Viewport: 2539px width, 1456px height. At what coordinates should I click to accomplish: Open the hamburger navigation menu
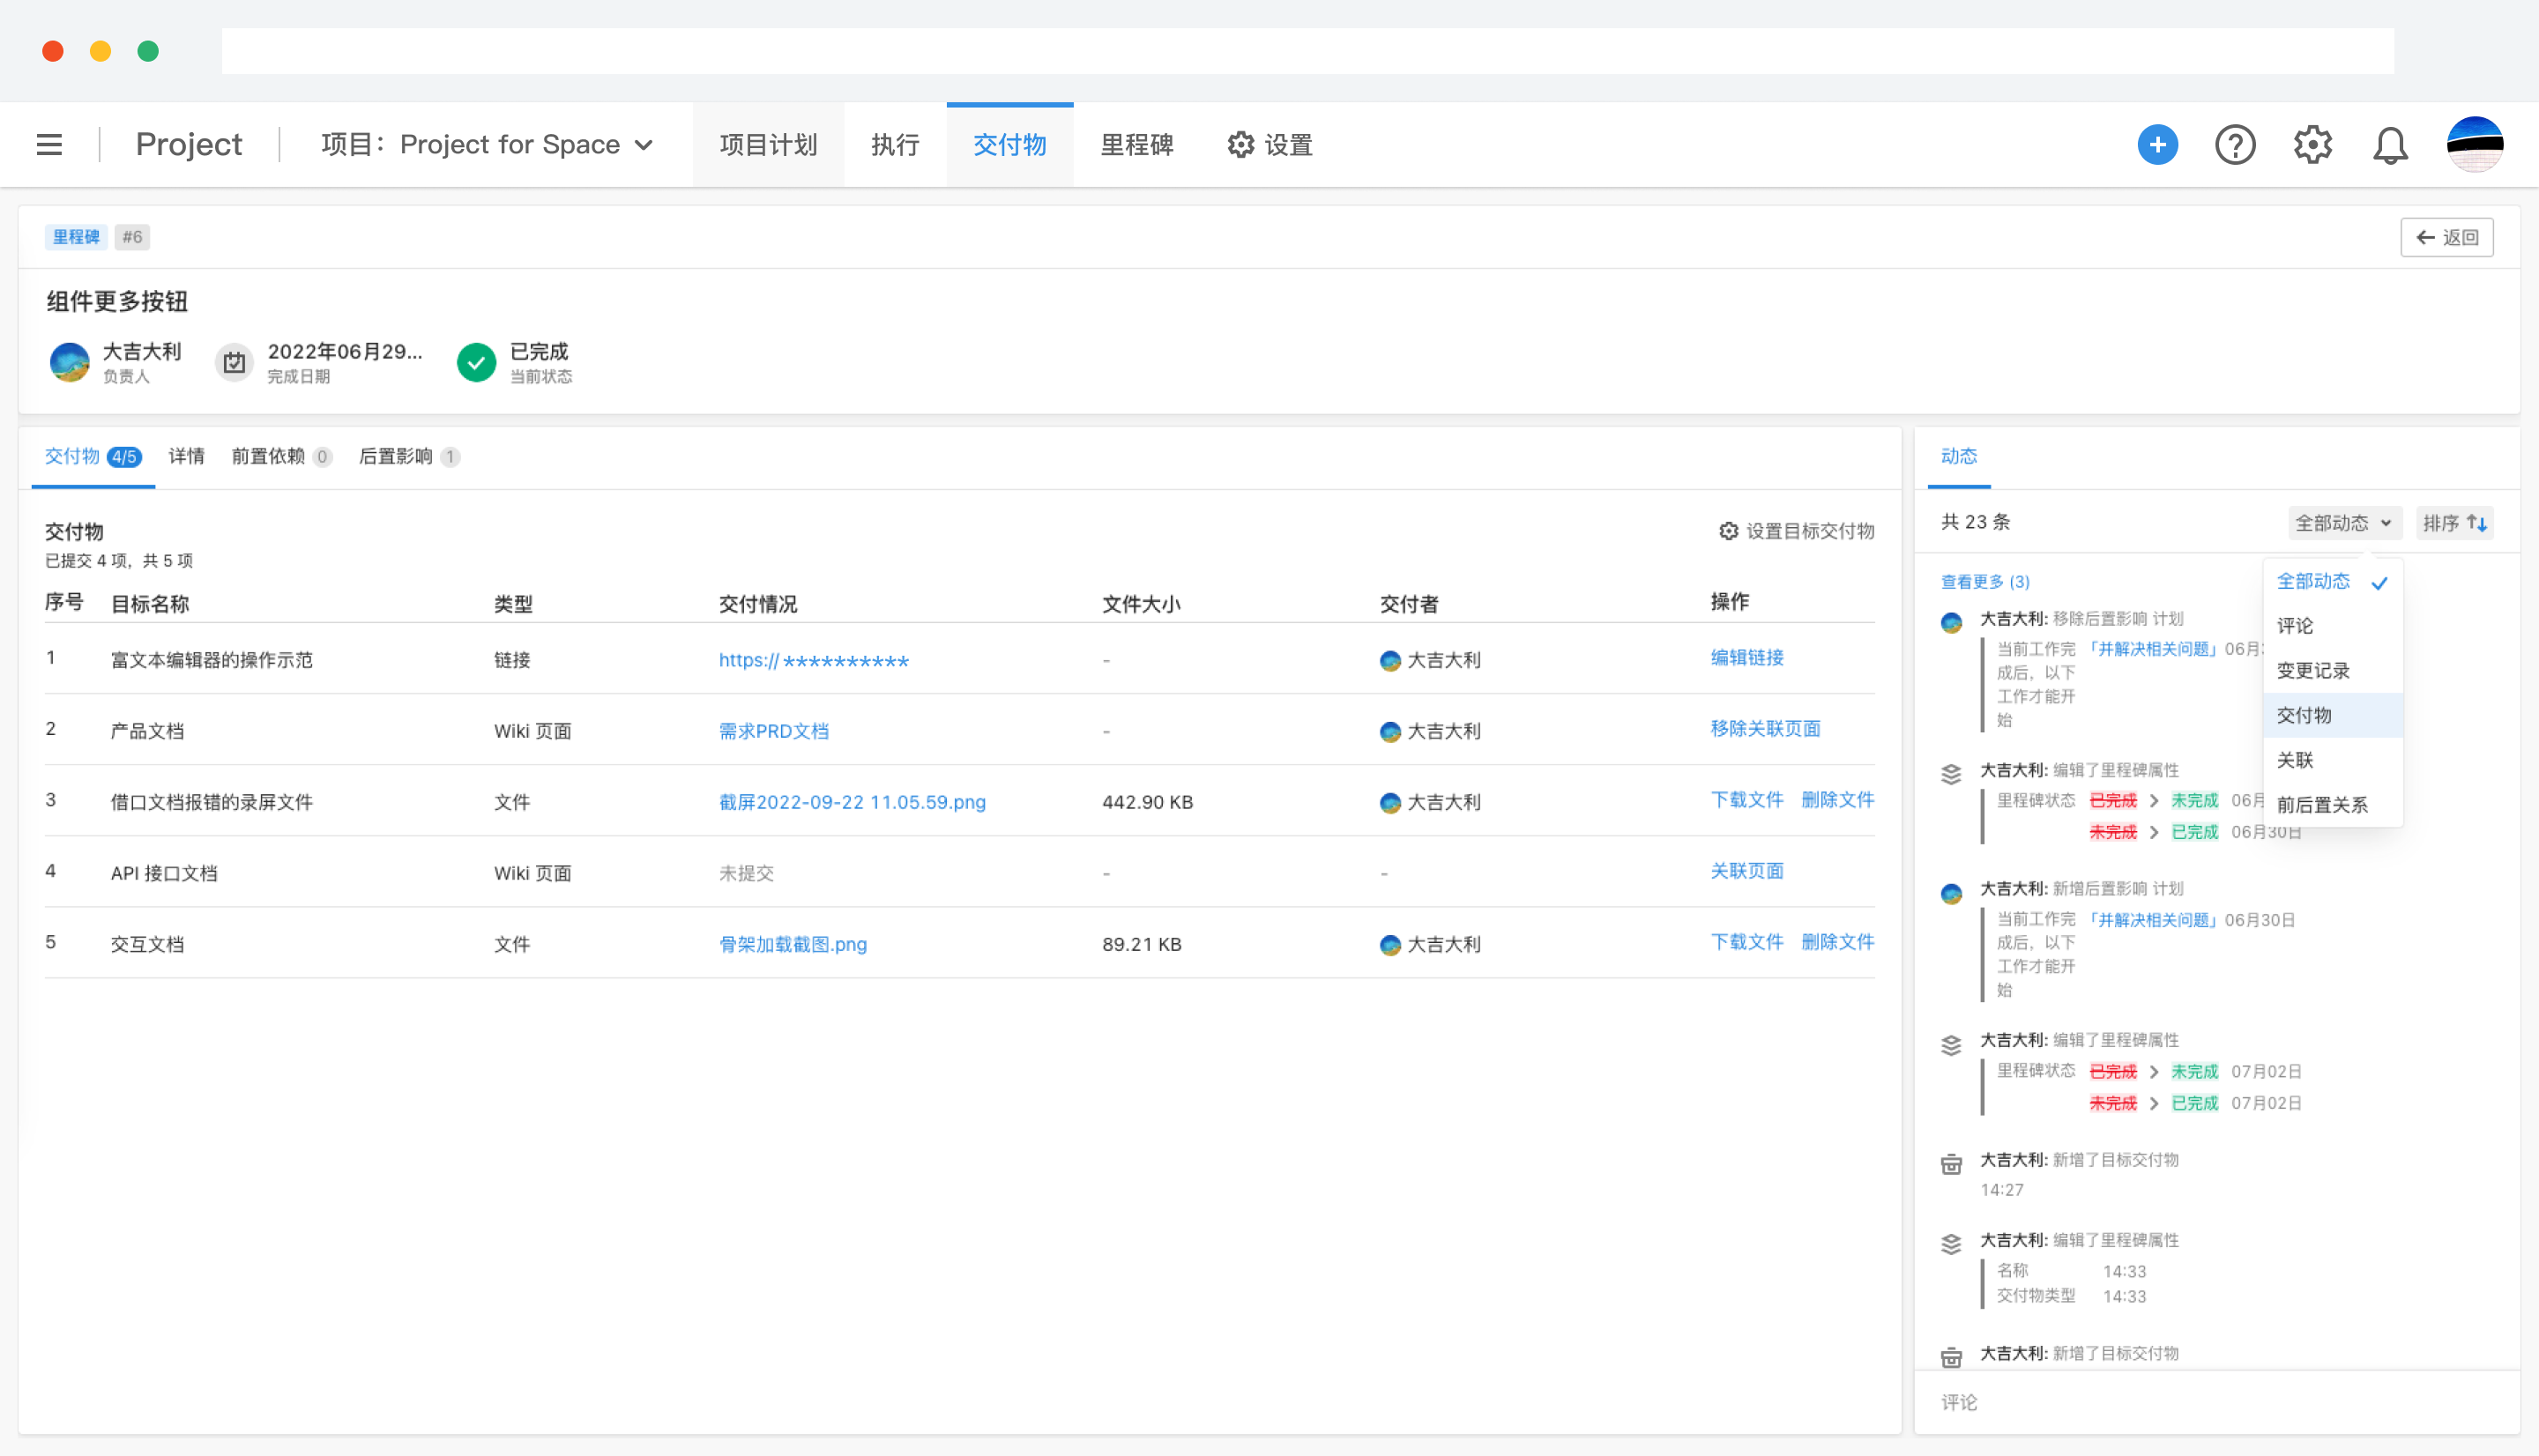pos(49,145)
